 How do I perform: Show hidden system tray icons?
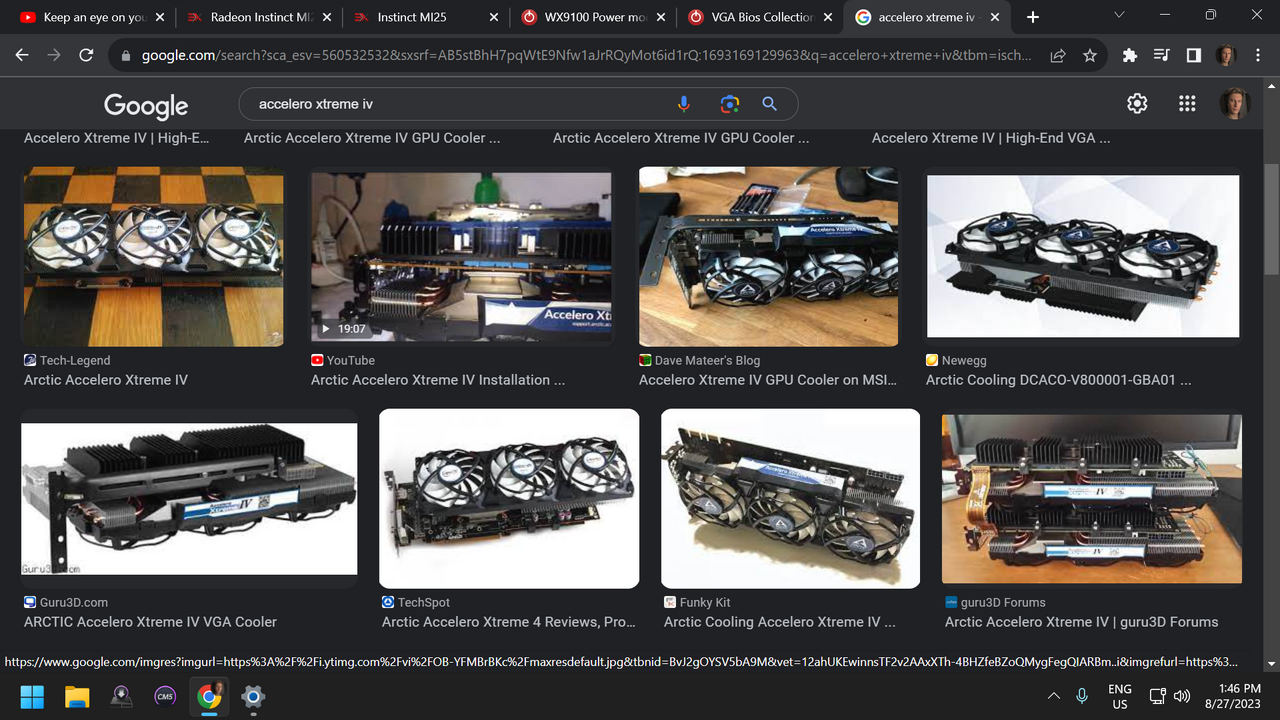(x=1053, y=696)
